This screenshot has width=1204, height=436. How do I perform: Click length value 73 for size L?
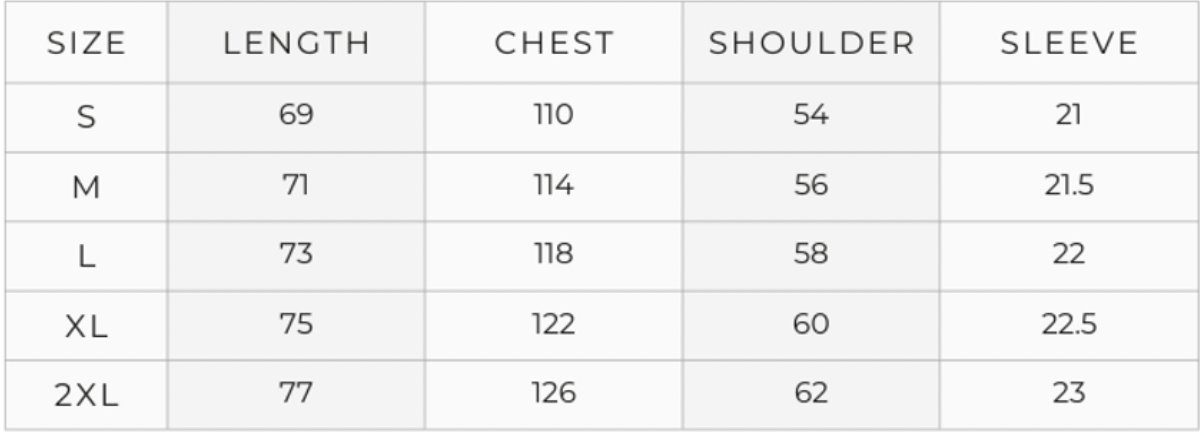(297, 255)
